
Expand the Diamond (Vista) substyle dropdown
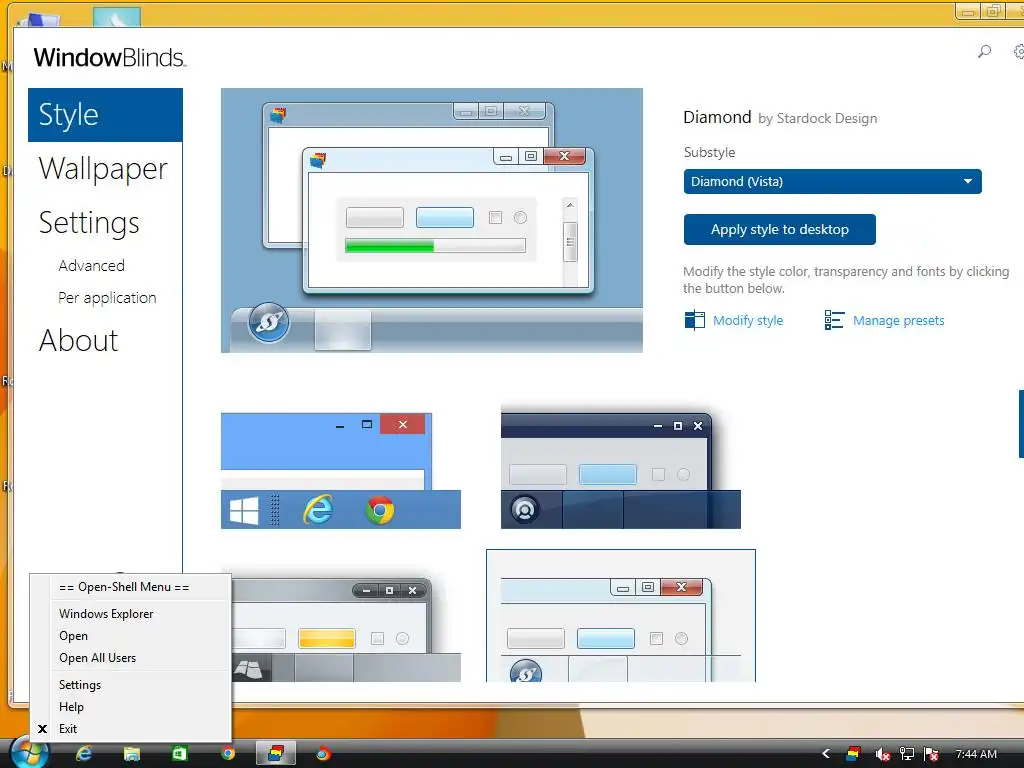[833, 182]
